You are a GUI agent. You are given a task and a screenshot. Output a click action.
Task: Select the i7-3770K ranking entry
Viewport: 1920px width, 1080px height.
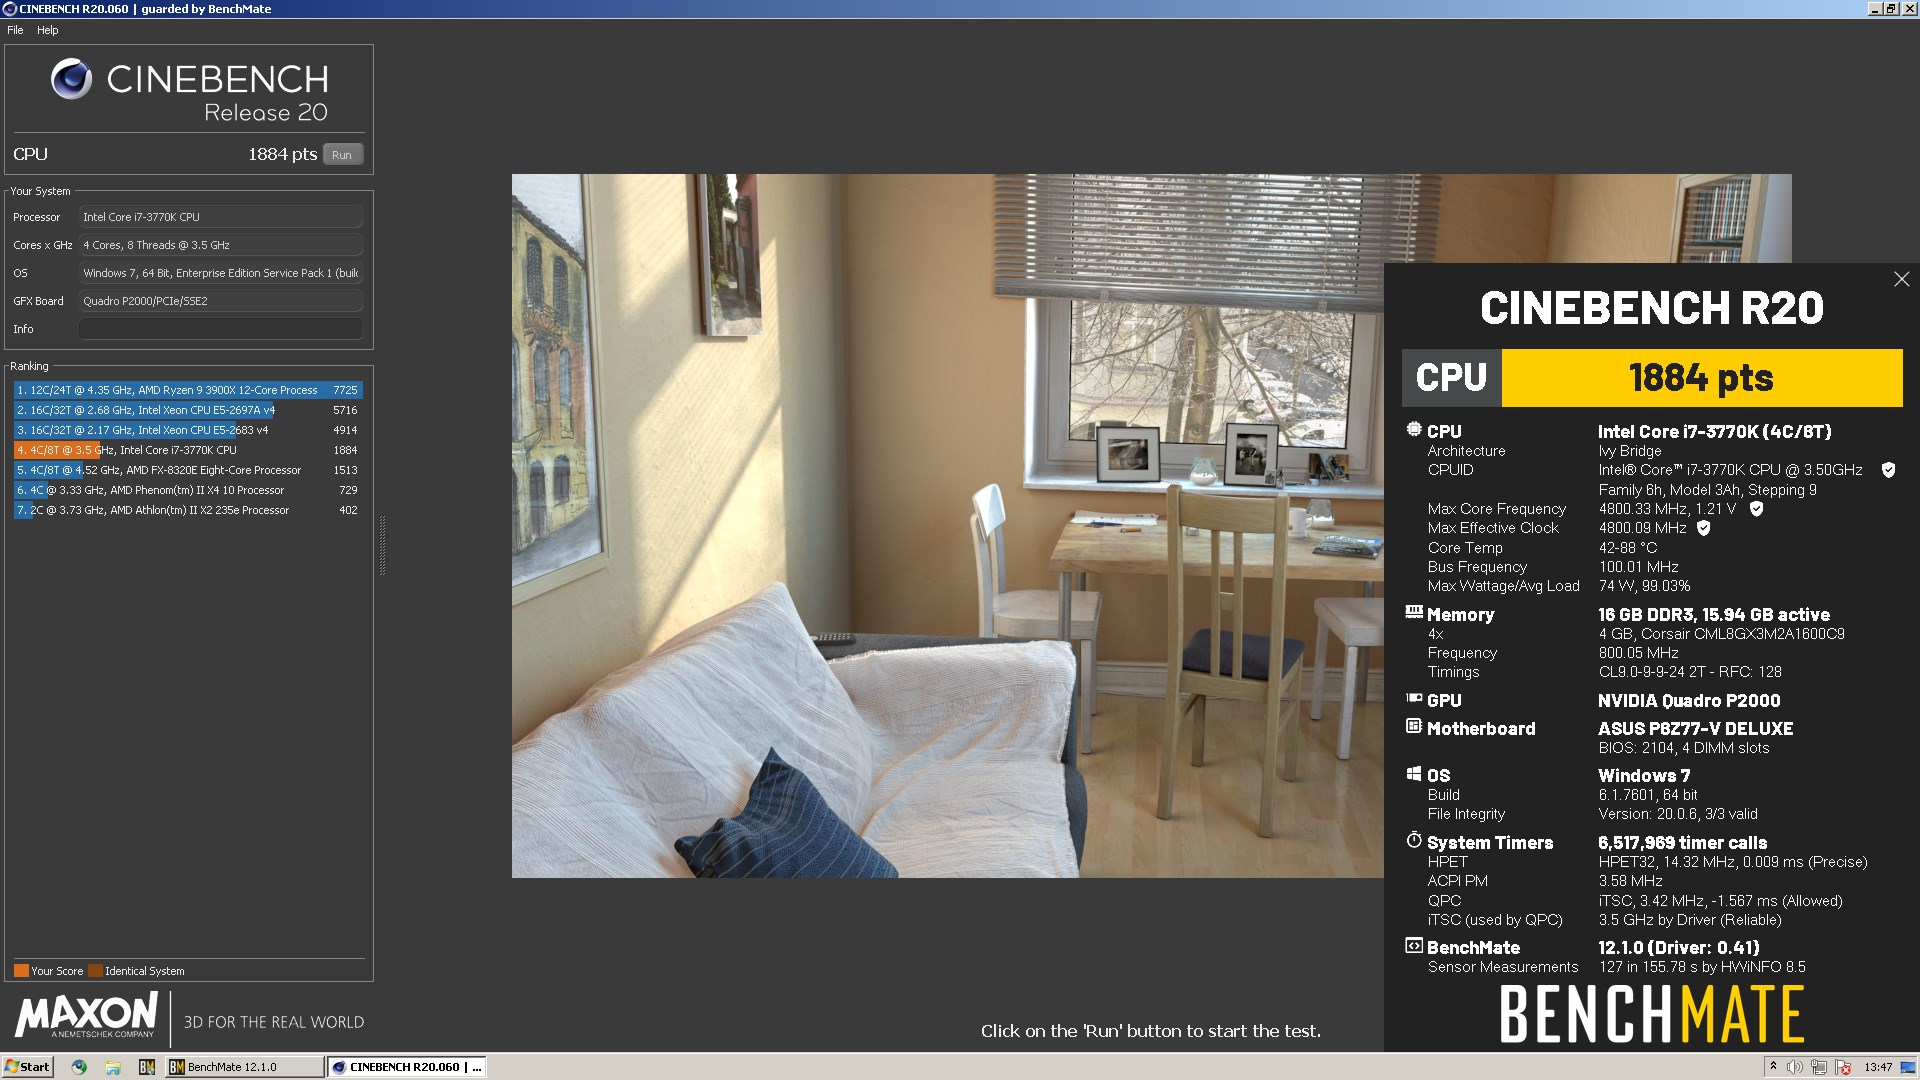[x=188, y=450]
